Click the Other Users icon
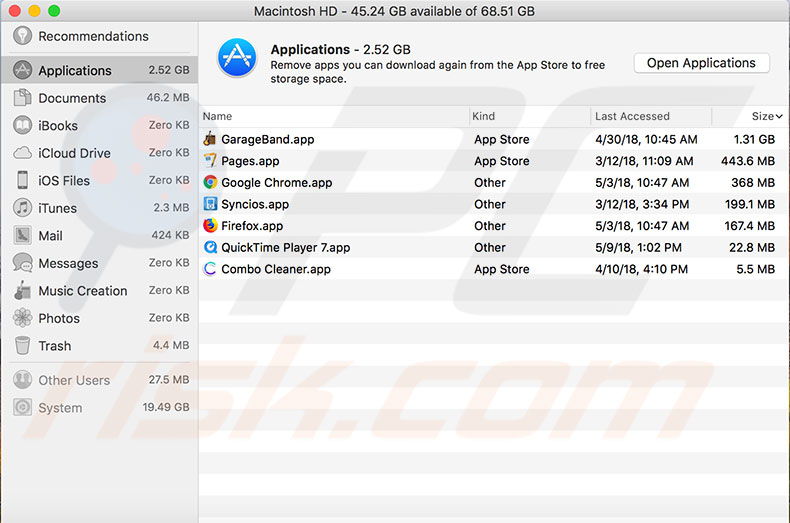 click(22, 380)
